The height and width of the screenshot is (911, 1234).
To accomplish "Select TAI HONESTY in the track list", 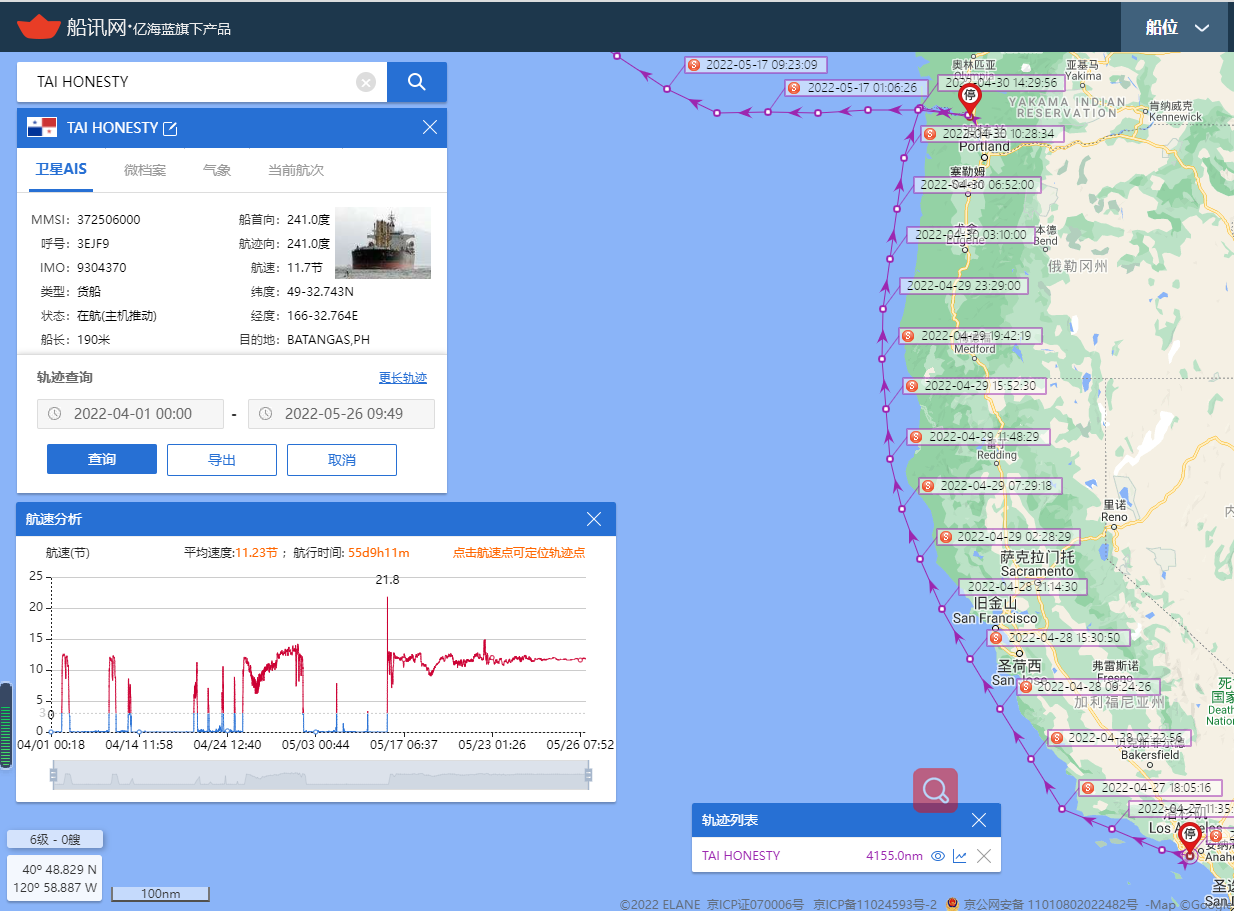I will tap(741, 856).
